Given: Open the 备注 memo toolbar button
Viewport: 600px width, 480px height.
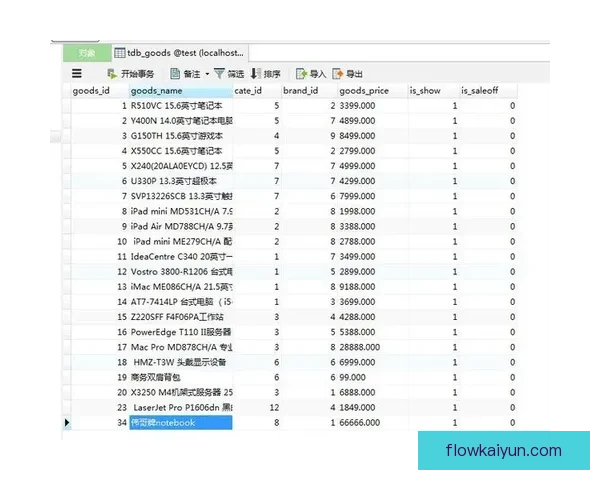Looking at the screenshot, I should click(185, 74).
